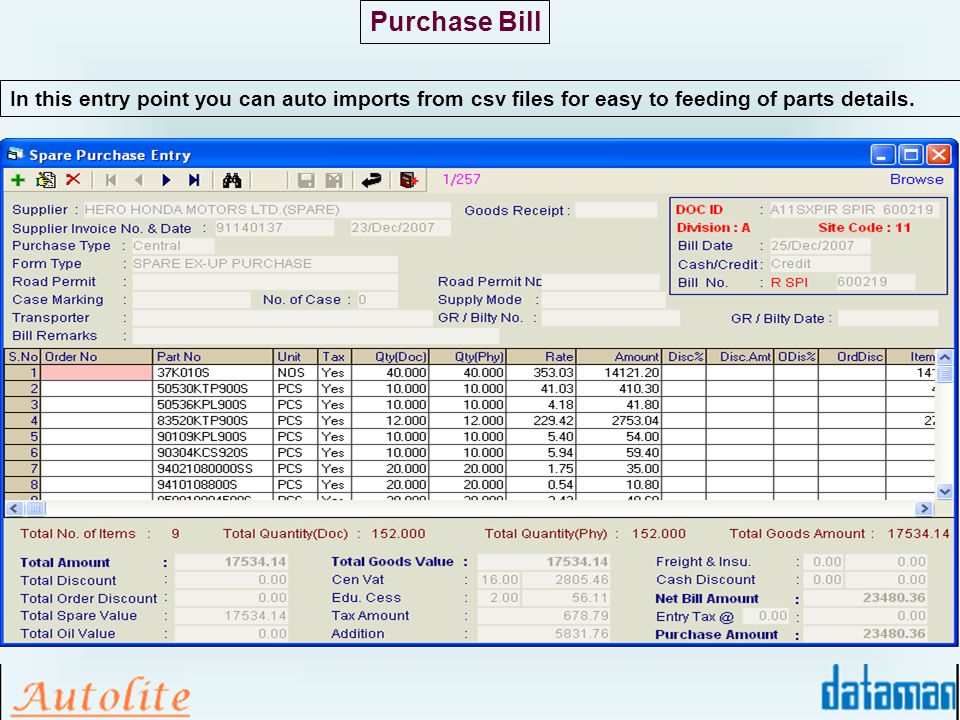Viewport: 960px width, 720px height.
Task: Click the Supply Mode field
Action: [x=603, y=300]
